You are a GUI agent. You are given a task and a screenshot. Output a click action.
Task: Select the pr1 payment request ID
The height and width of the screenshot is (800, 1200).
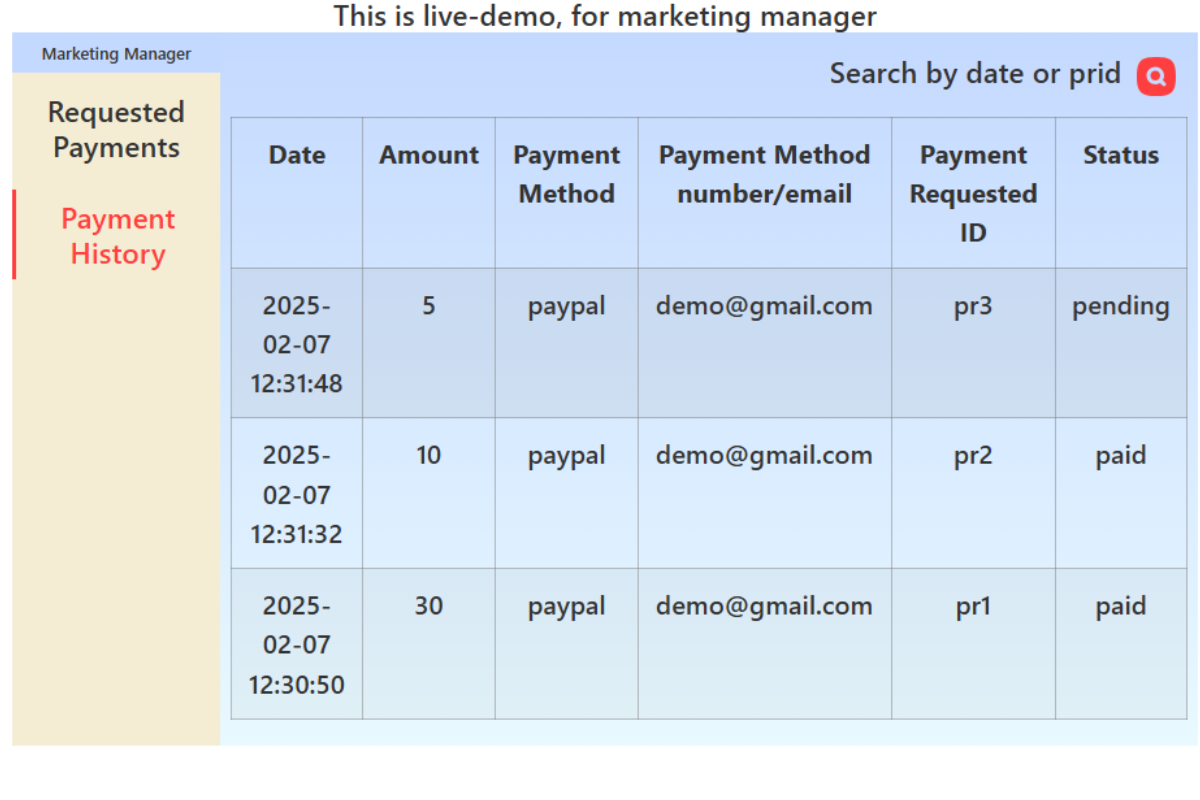(973, 606)
